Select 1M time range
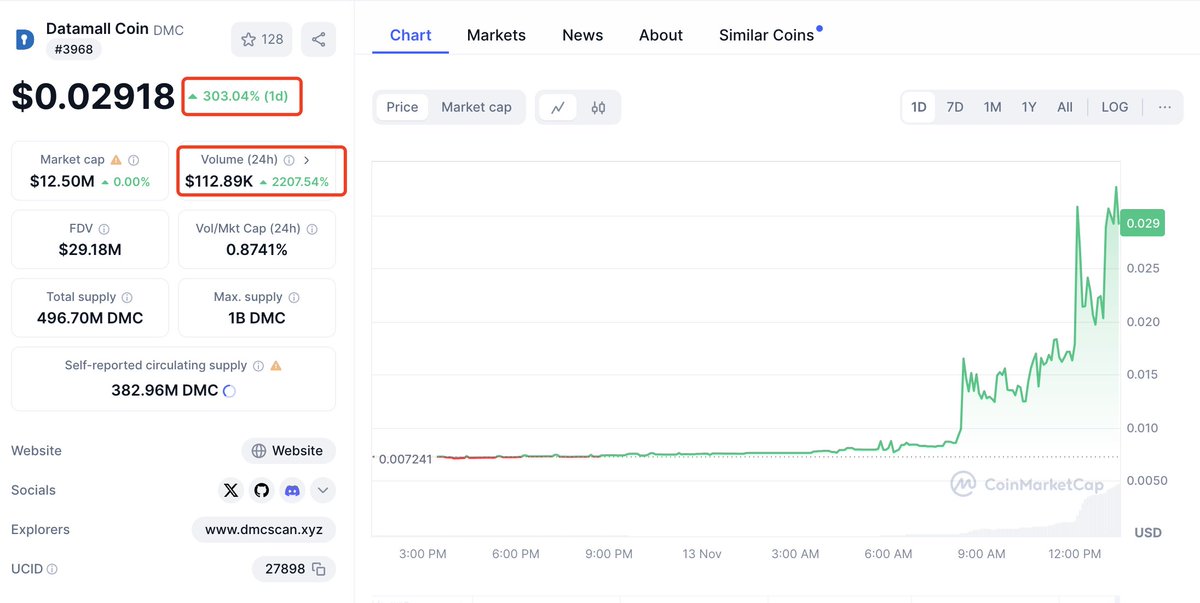This screenshot has width=1200, height=603. (x=992, y=107)
